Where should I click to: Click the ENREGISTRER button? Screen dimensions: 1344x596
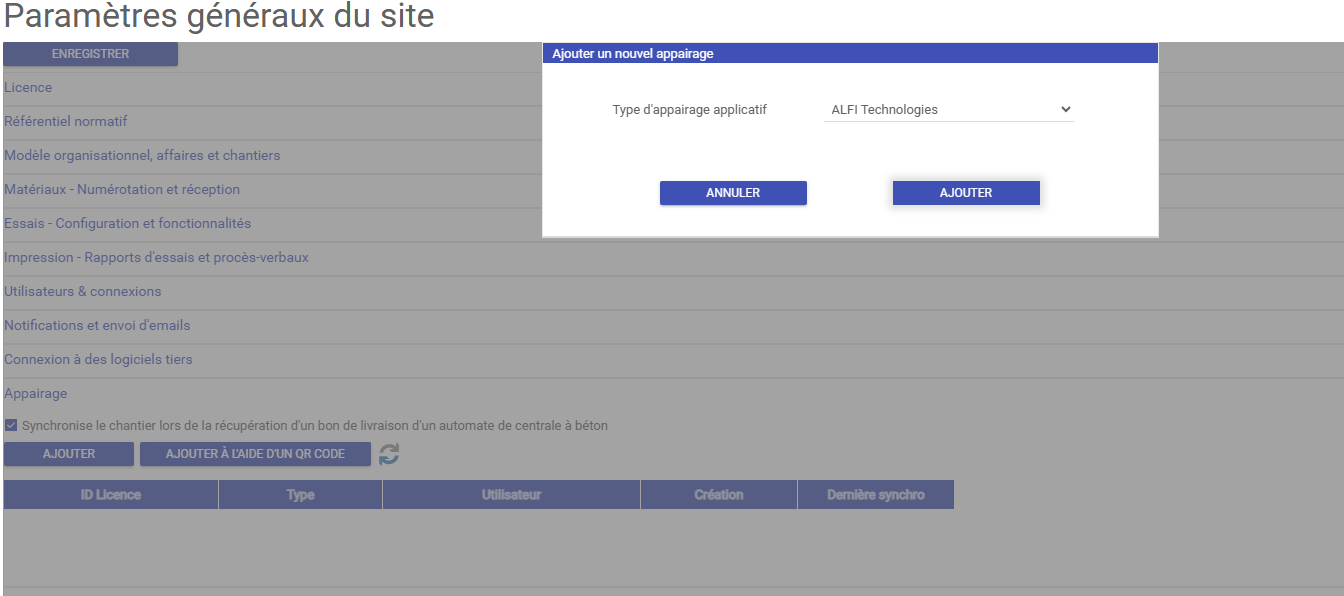90,54
